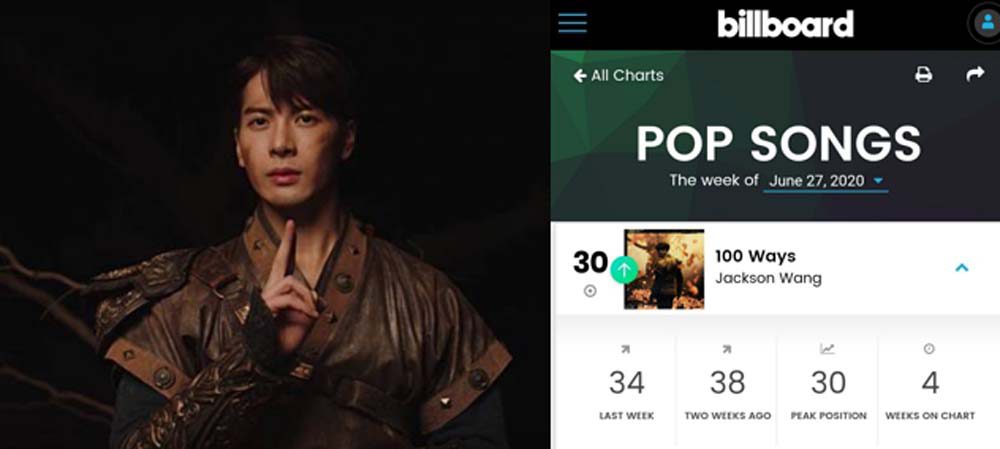Collapse the 100 Ways entry chevron
Screen dimensions: 1000x449
962,268
